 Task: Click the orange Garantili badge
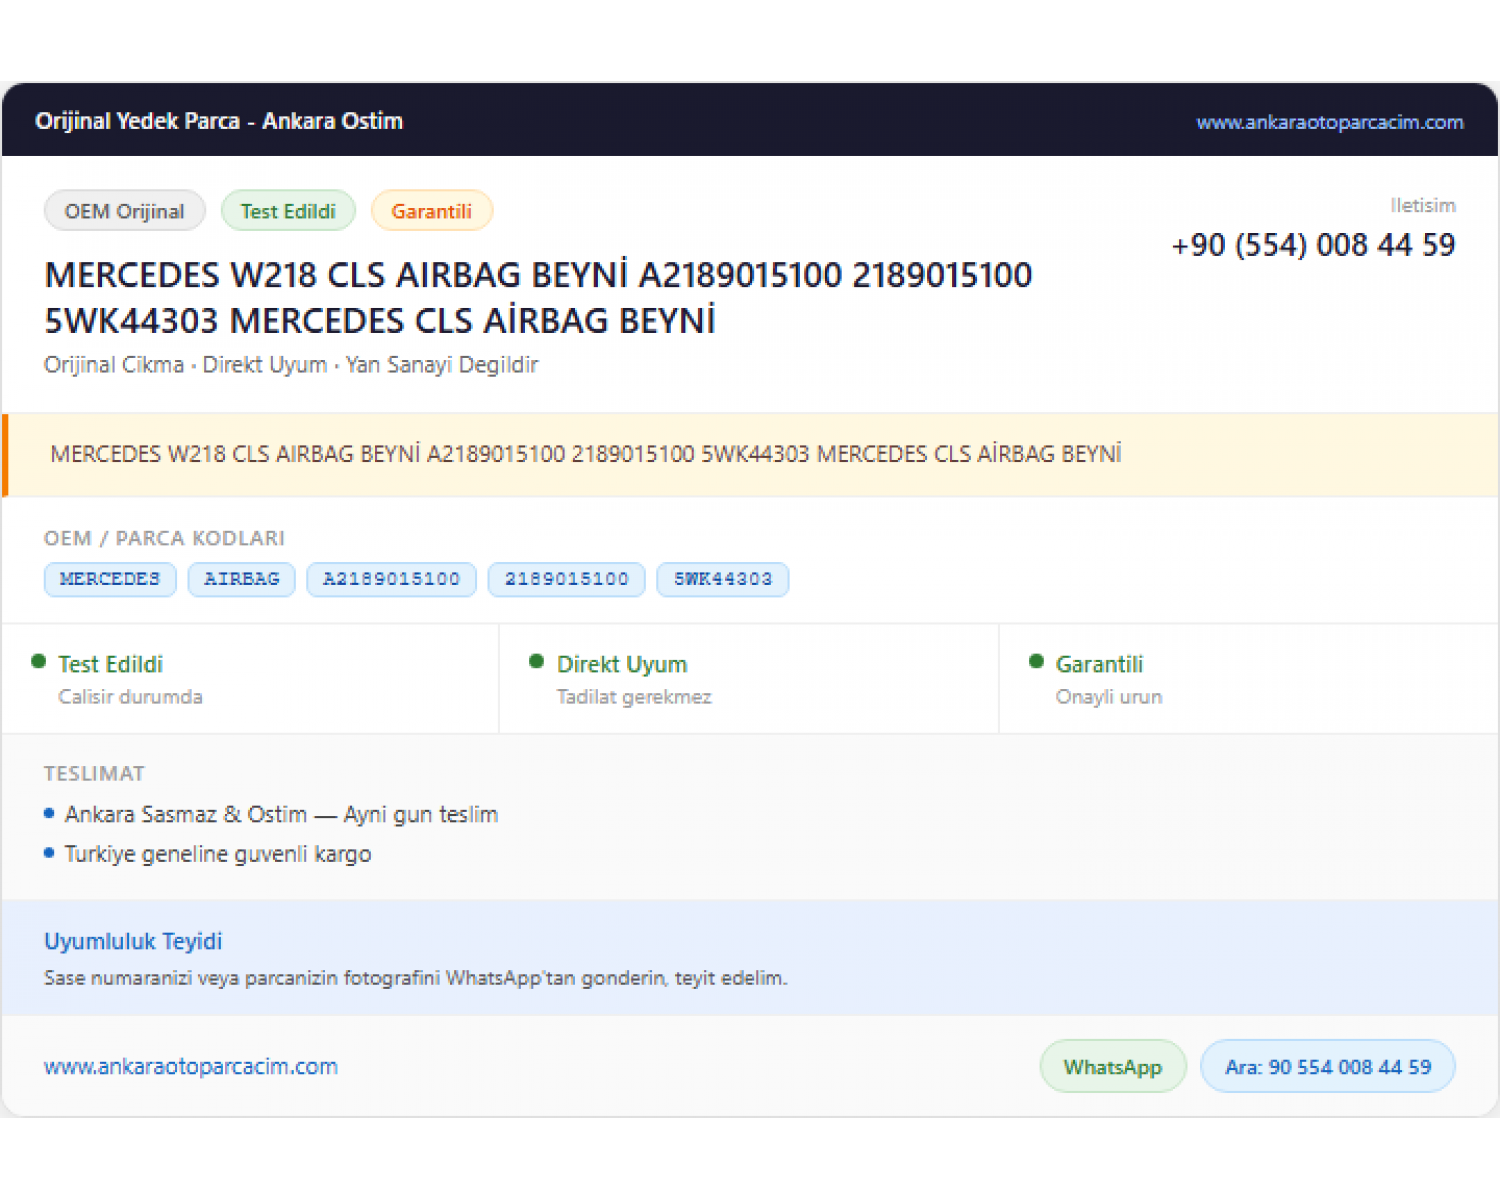point(431,211)
